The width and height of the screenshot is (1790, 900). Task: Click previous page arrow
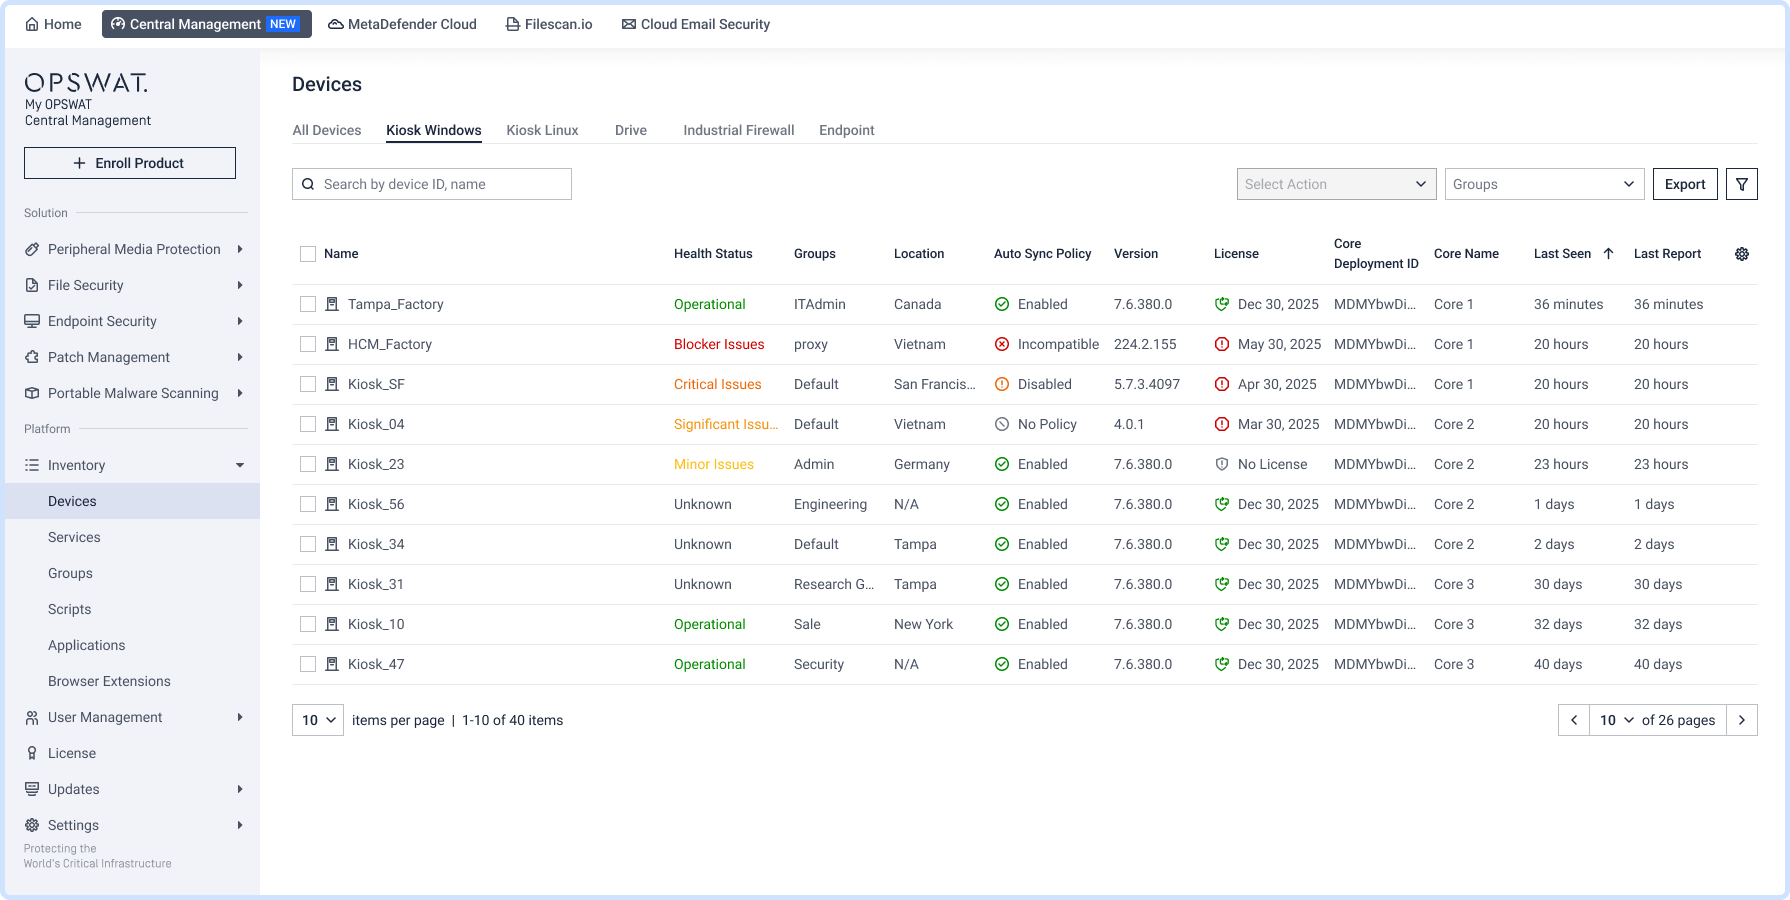coord(1574,720)
